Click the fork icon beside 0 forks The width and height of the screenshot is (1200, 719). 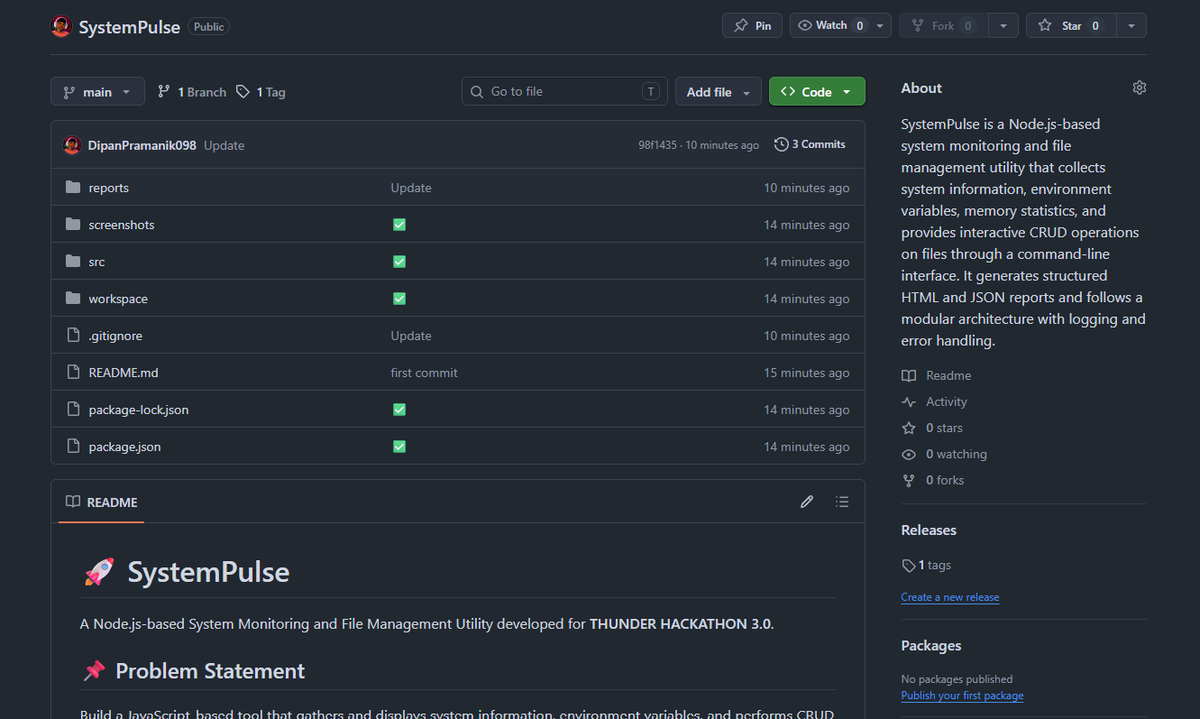908,480
